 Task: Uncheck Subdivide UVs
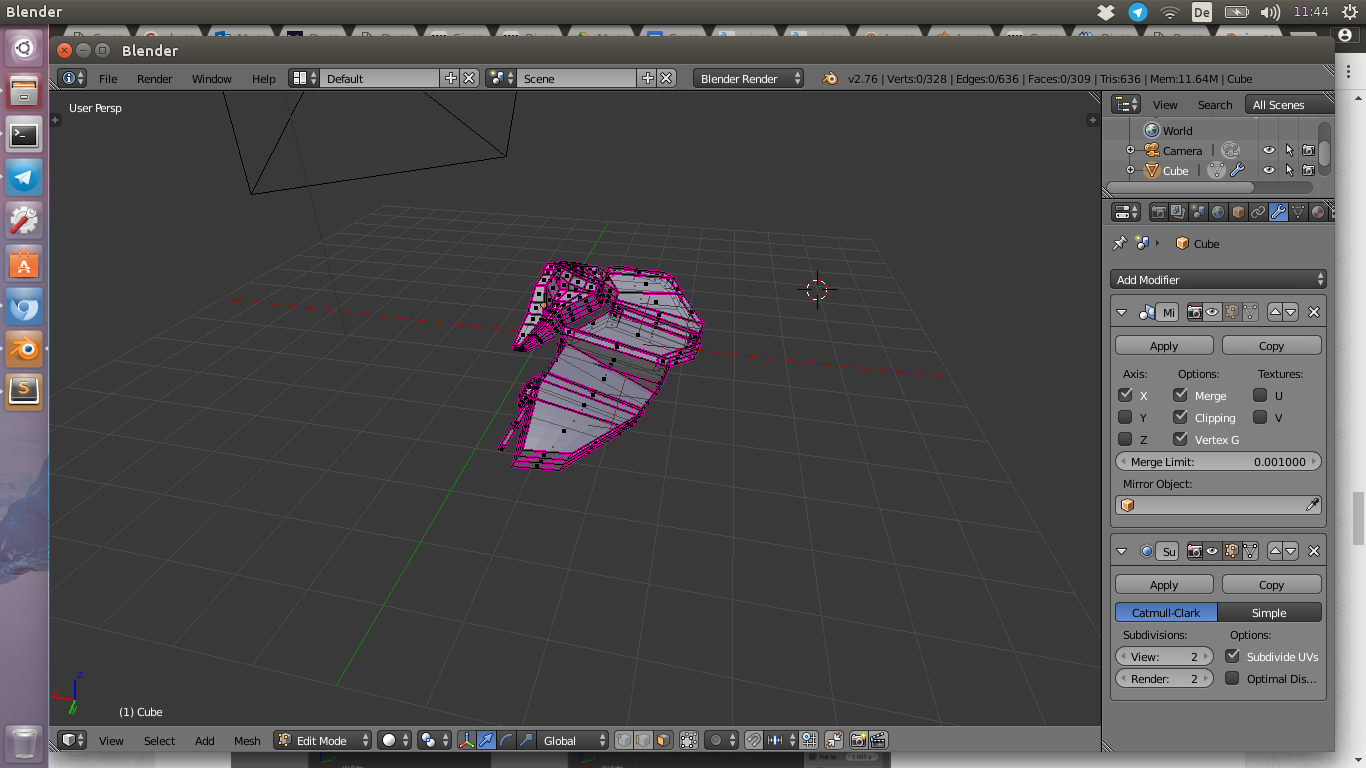(1232, 656)
